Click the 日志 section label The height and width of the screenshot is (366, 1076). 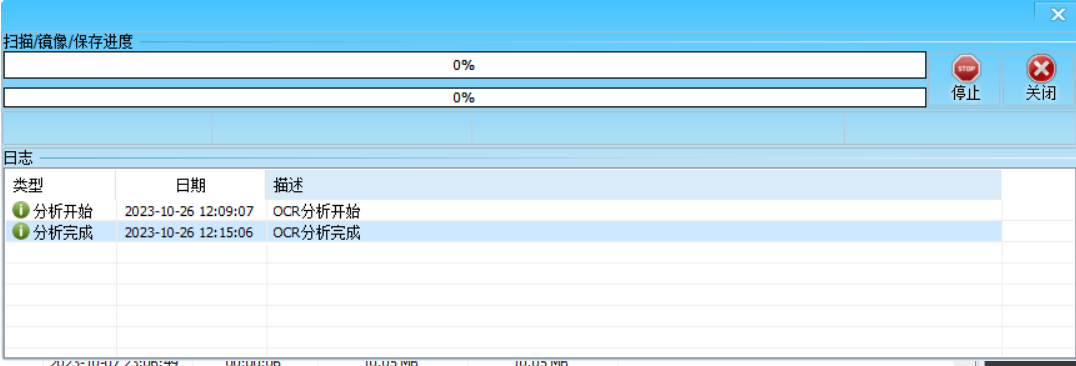tap(18, 158)
